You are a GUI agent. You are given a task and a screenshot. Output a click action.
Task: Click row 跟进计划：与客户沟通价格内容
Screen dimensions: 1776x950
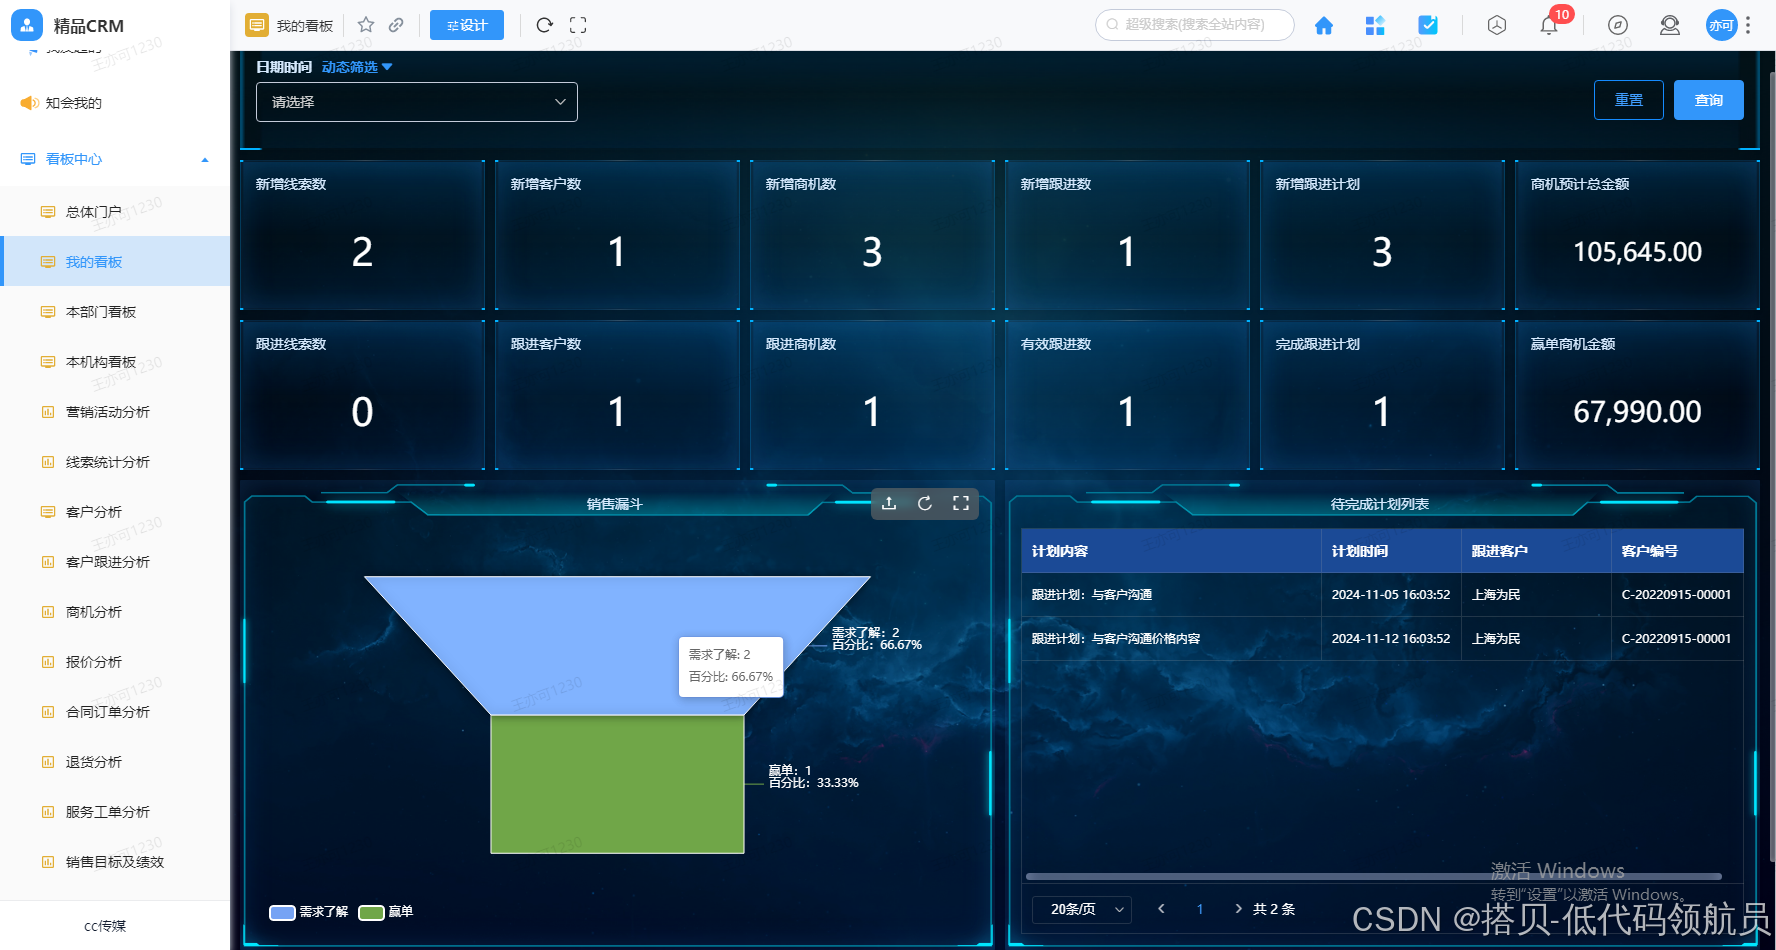[1382, 639]
